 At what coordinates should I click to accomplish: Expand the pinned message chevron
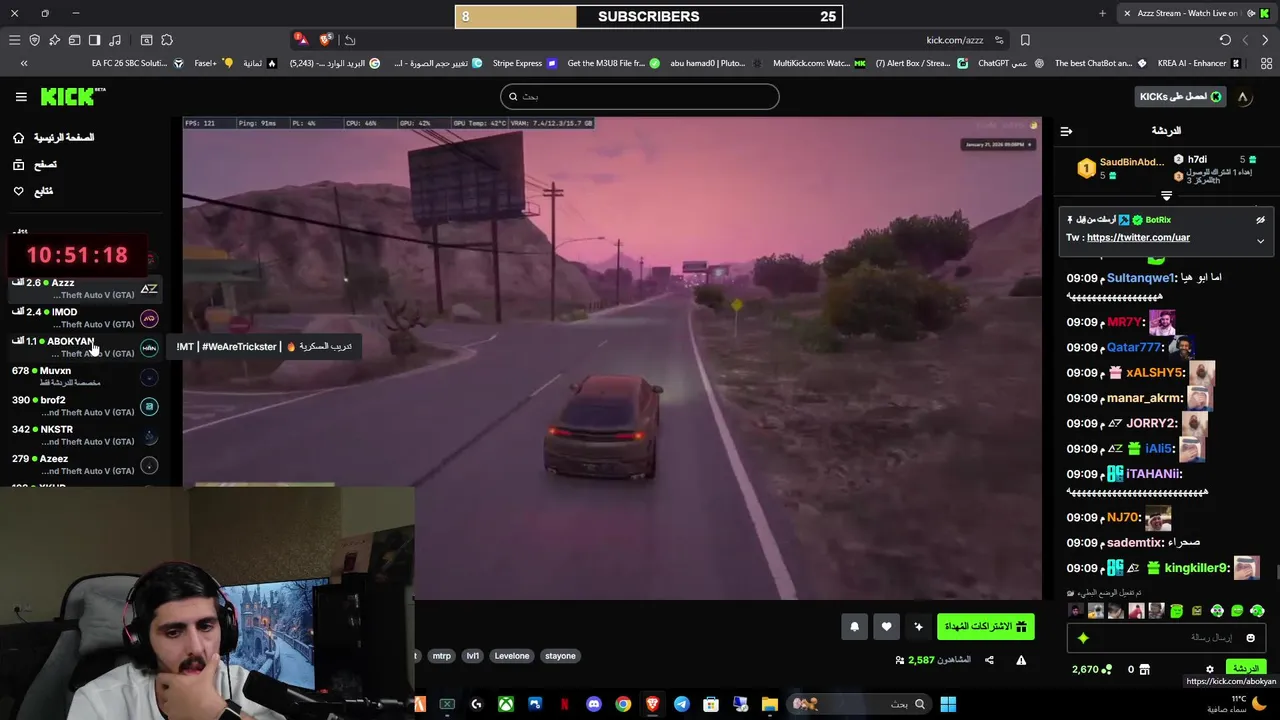1260,241
